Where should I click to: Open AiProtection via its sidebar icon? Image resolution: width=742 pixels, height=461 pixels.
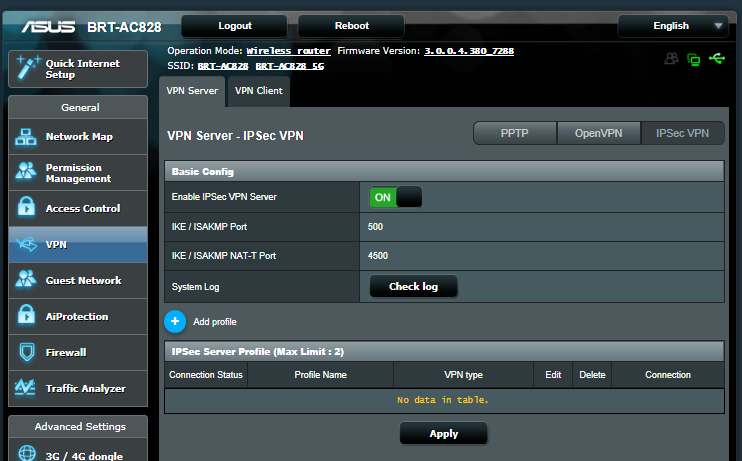click(27, 317)
